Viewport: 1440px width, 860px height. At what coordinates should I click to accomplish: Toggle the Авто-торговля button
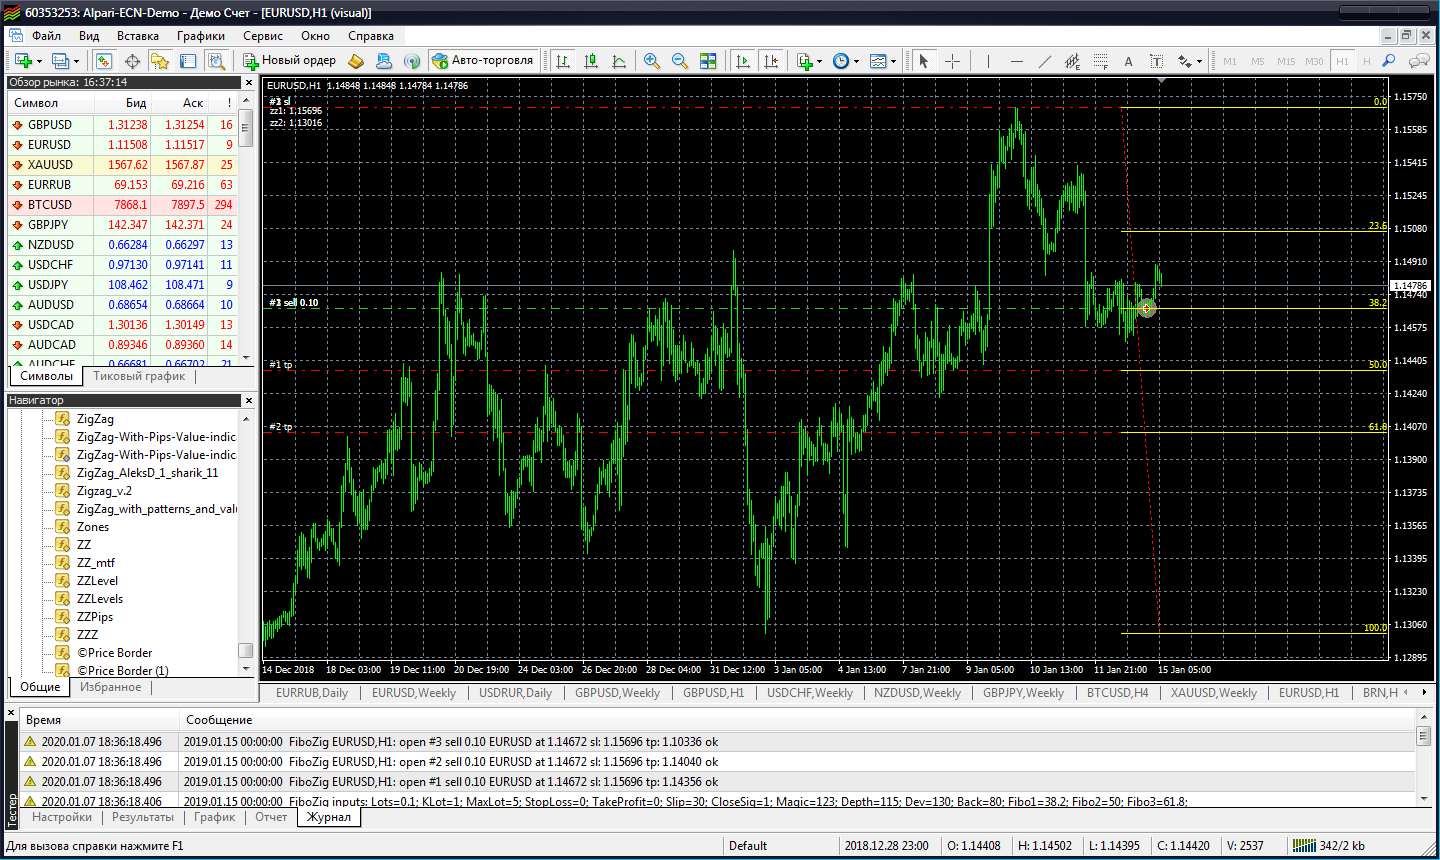[483, 60]
